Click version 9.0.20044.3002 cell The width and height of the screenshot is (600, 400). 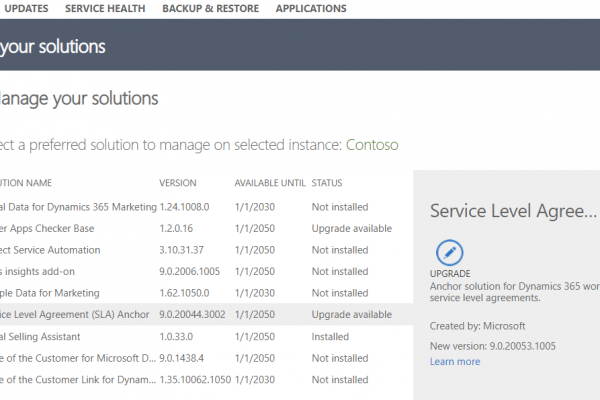point(192,315)
